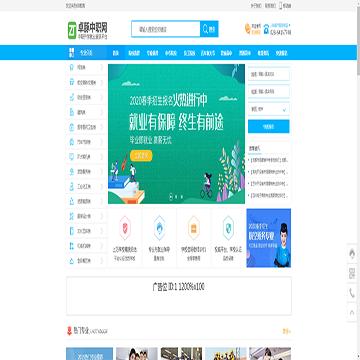Expand the twelfth sidebar category chevron
The width and height of the screenshot is (360, 360).
(102, 231)
